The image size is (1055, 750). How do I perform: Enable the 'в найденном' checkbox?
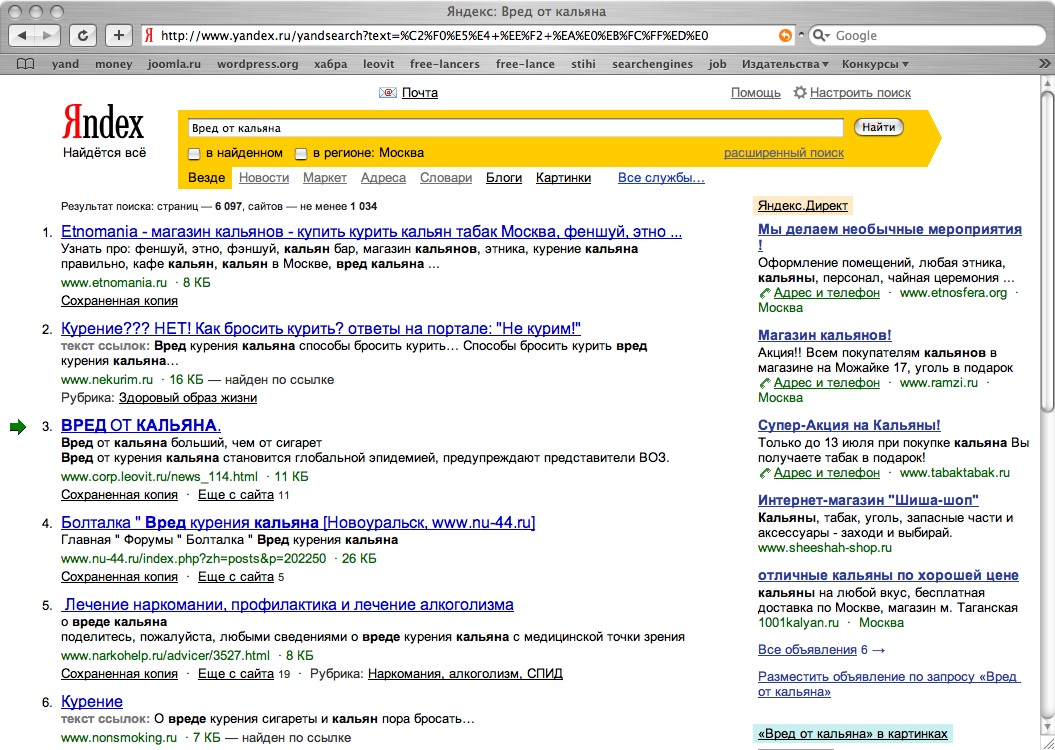[x=195, y=154]
